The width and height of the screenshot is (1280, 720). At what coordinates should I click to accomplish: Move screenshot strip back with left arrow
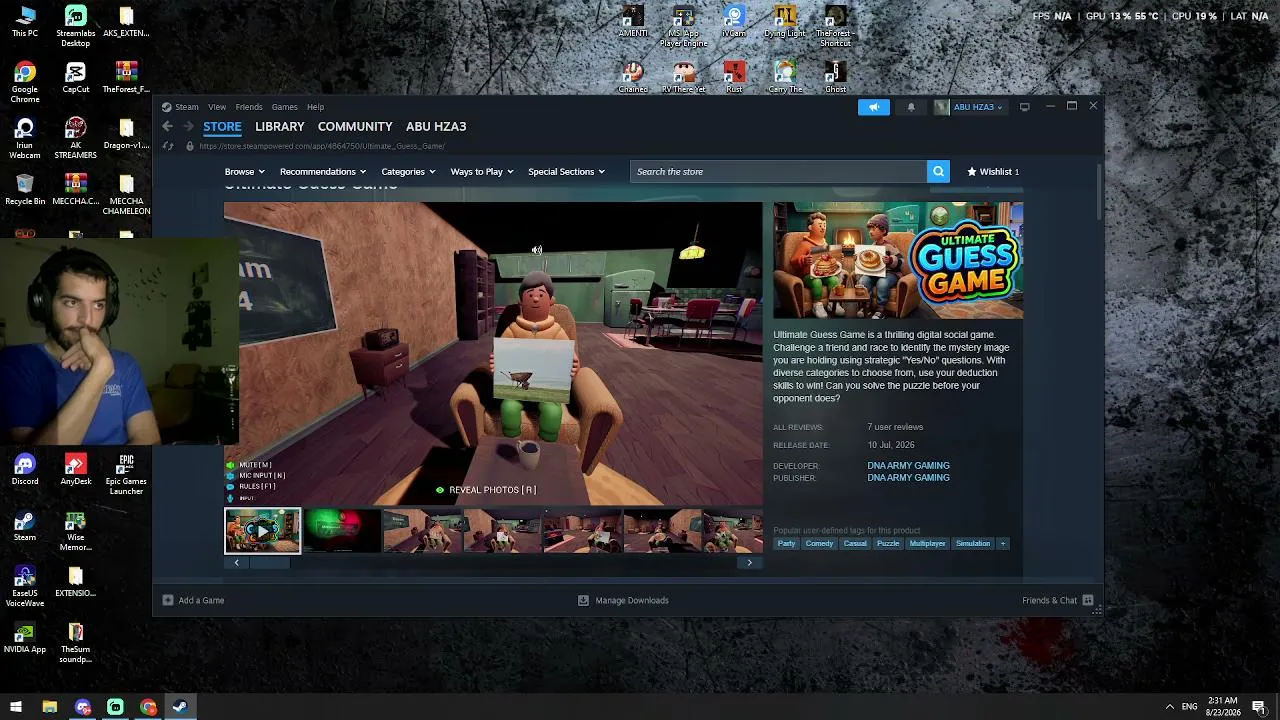pyautogui.click(x=236, y=563)
